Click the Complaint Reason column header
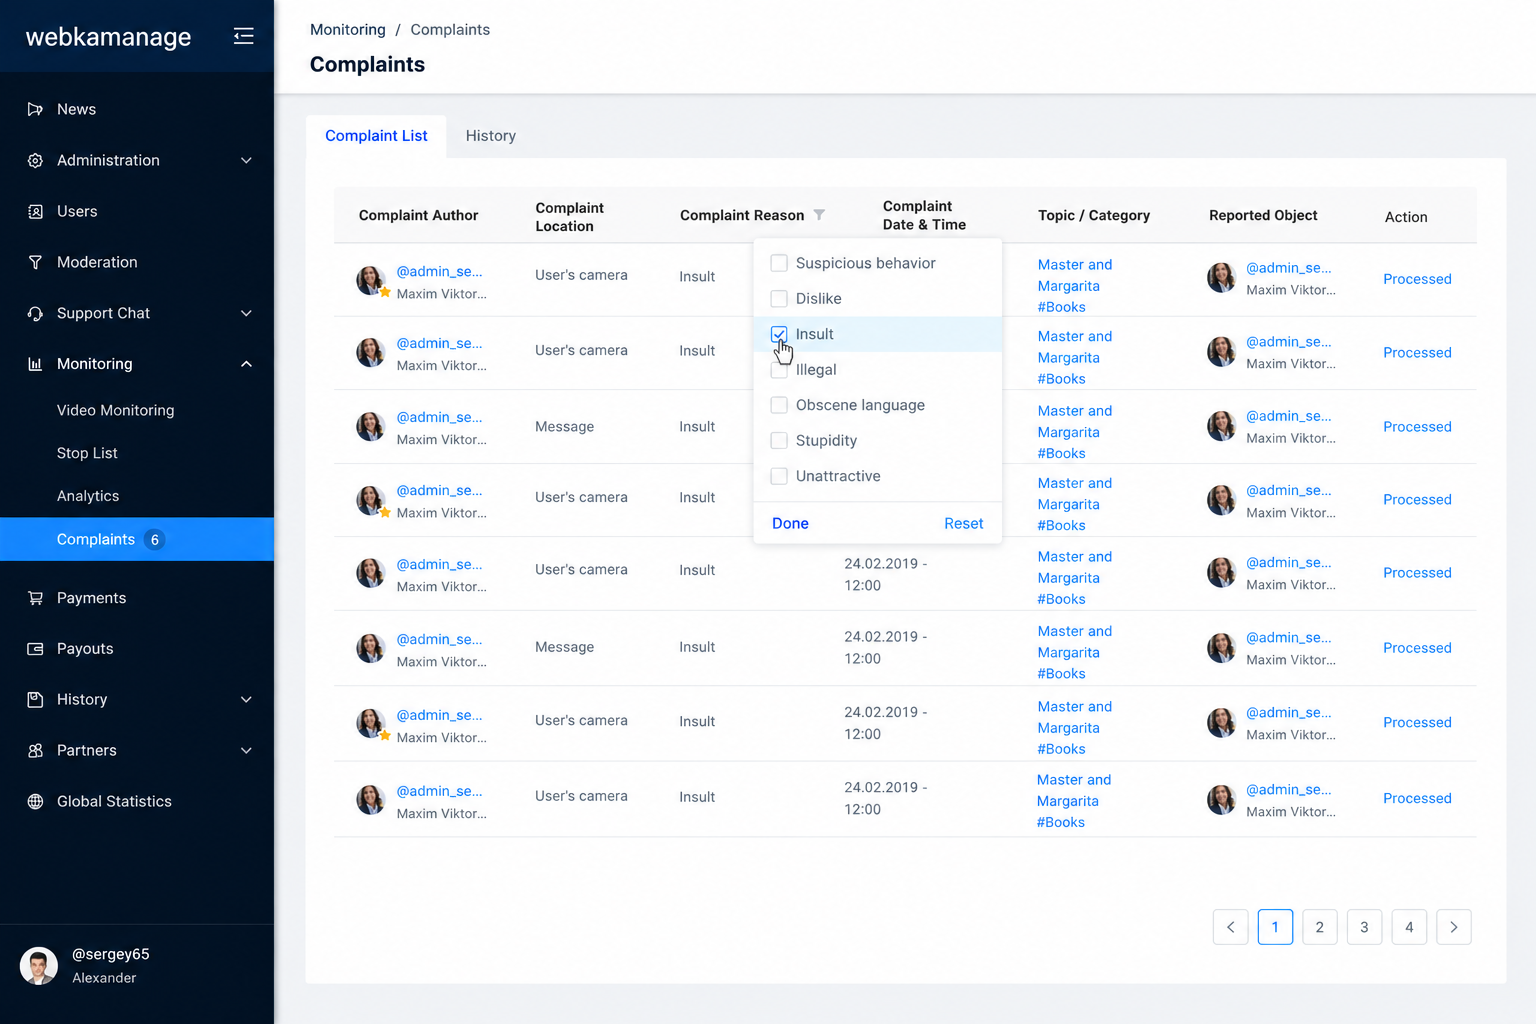Screen dimensions: 1536x1024 click(742, 215)
